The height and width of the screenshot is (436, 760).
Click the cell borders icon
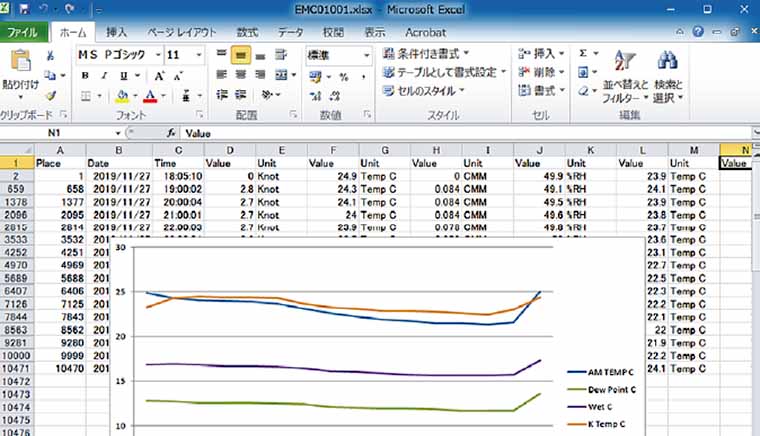point(85,96)
